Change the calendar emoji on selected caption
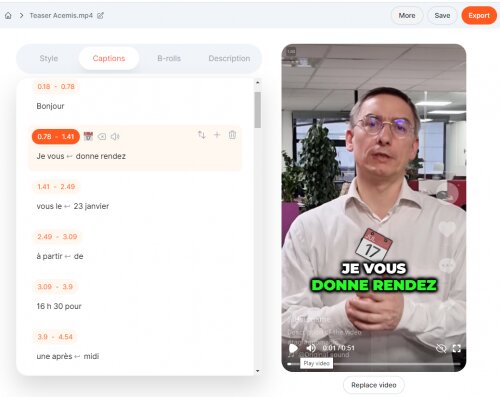This screenshot has height=397, width=500. pos(88,136)
